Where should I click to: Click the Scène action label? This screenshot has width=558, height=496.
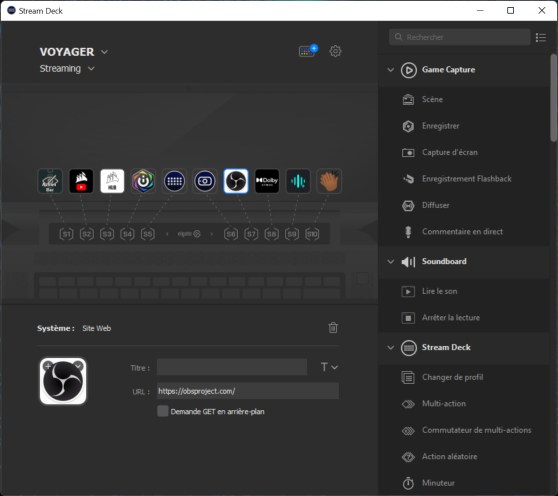click(x=432, y=100)
